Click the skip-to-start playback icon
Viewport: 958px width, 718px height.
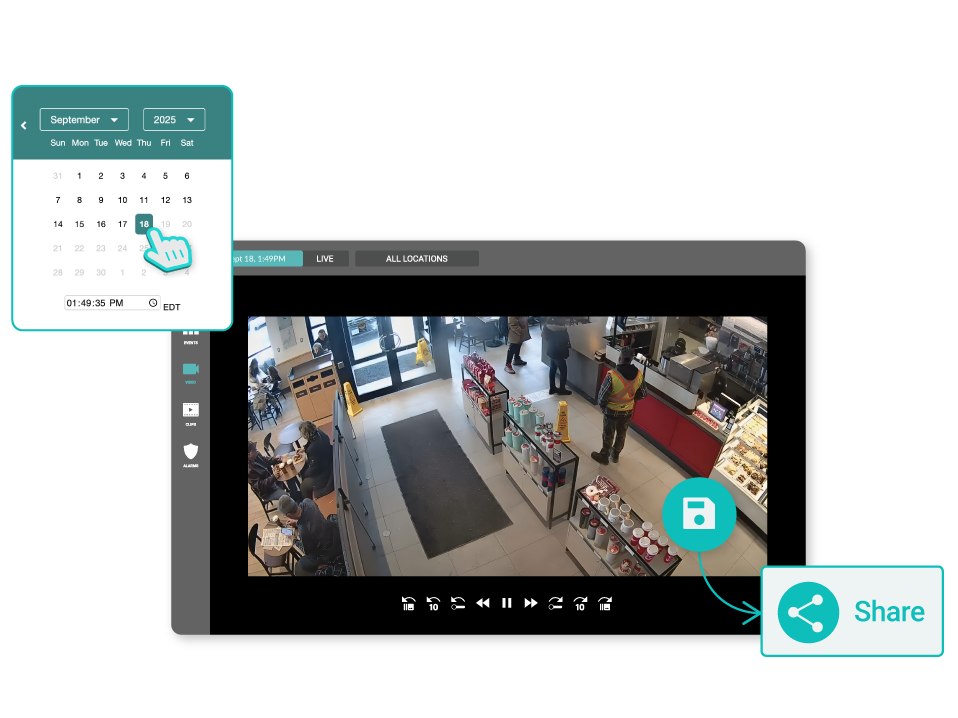click(408, 603)
